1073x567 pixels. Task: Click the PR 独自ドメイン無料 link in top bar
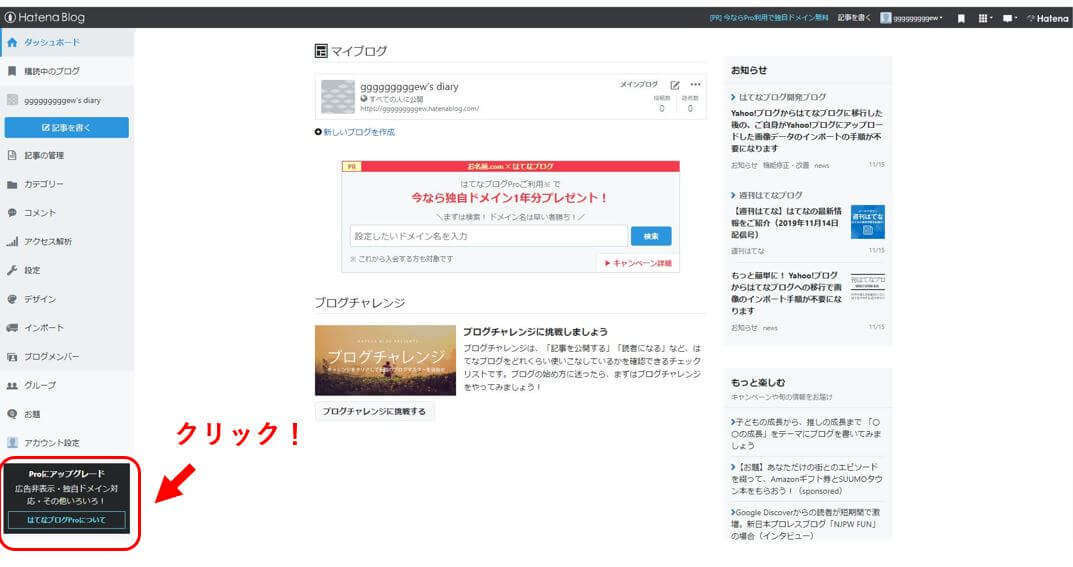click(x=768, y=18)
